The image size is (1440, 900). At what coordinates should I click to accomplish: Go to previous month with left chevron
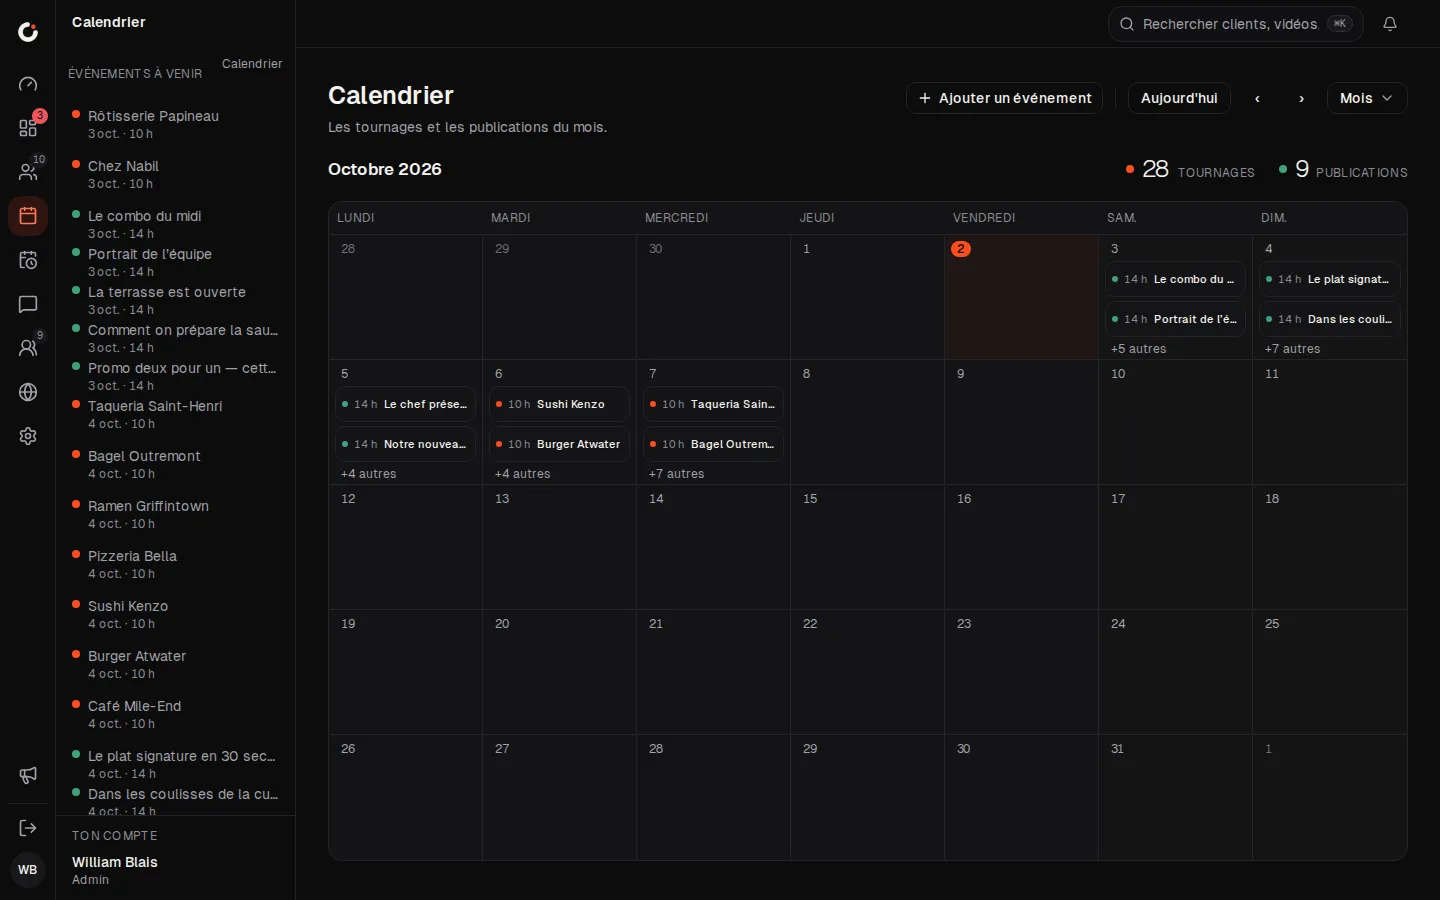[1258, 98]
